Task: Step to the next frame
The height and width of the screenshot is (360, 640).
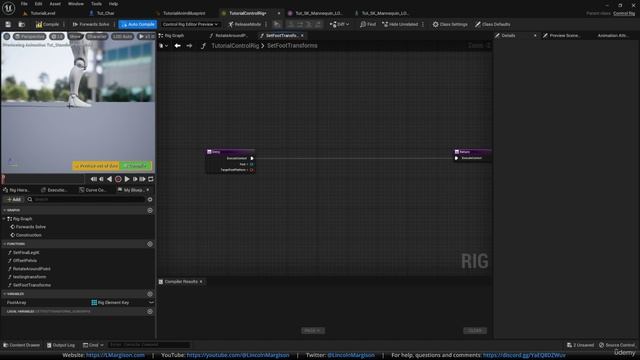Action: (135, 179)
